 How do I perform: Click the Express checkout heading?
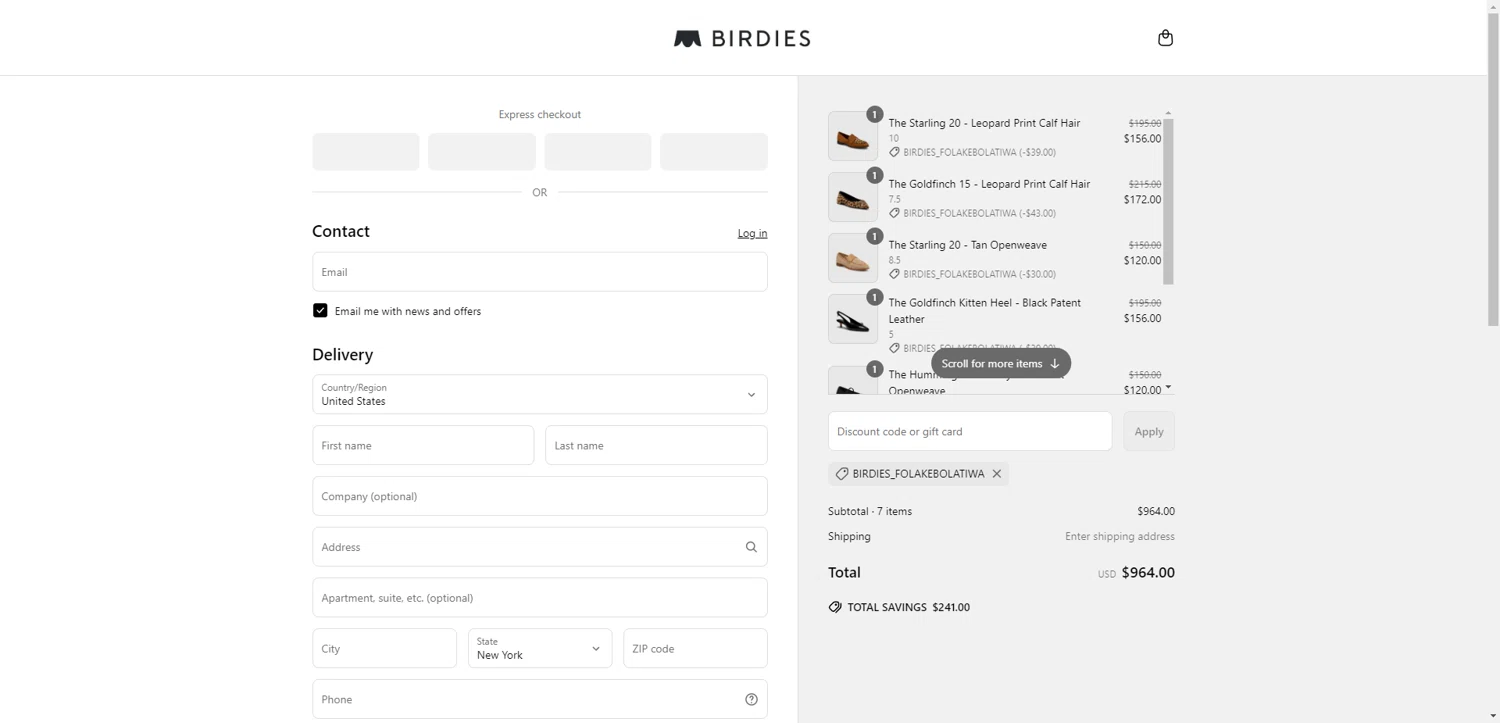click(x=540, y=115)
